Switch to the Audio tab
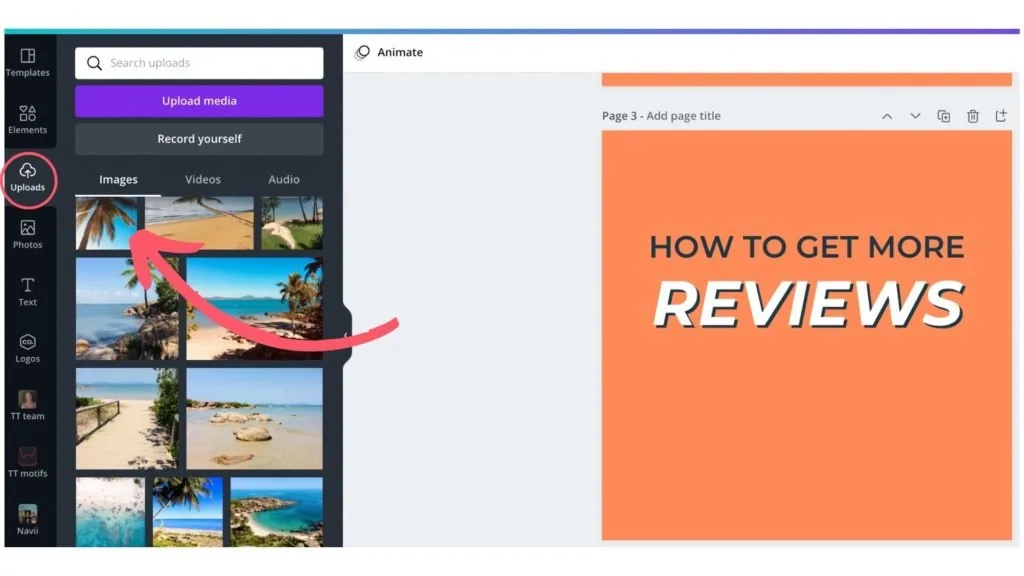The width and height of the screenshot is (1024, 576). click(x=283, y=179)
